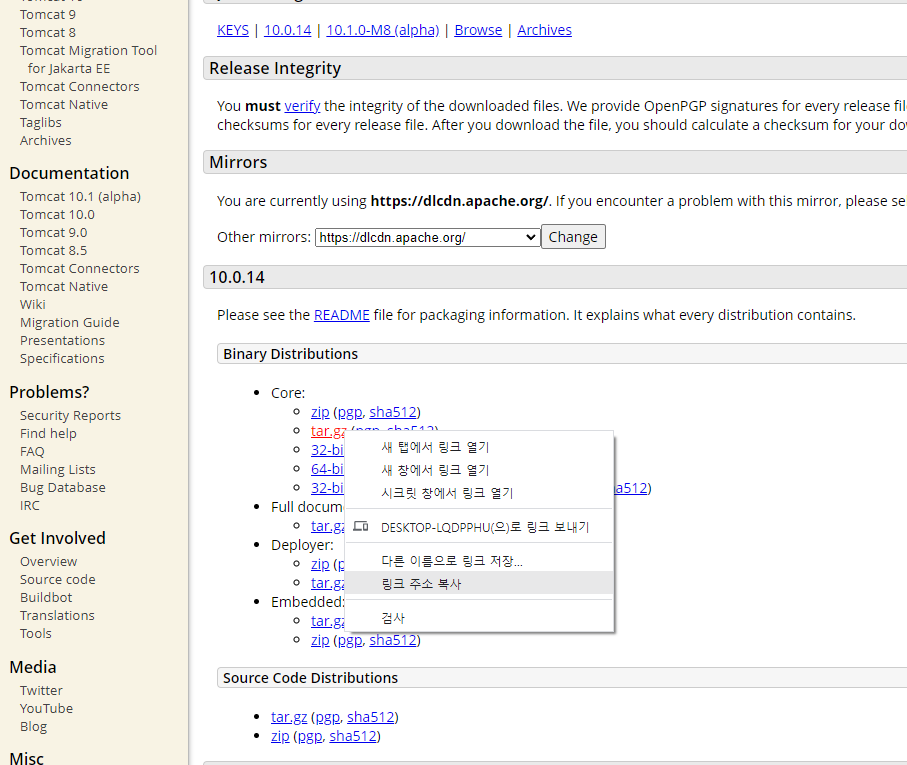Click the Embedded zip link
The width and height of the screenshot is (907, 765).
coord(320,641)
